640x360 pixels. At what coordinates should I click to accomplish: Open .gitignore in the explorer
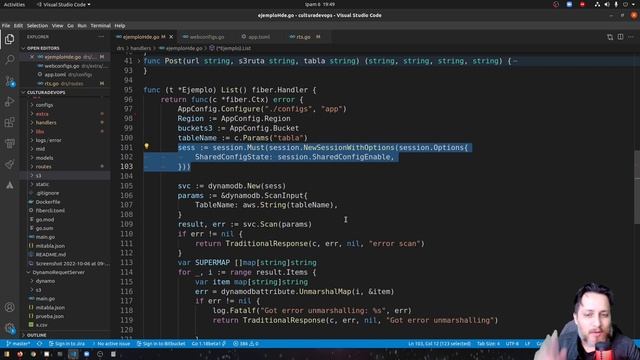(x=47, y=193)
